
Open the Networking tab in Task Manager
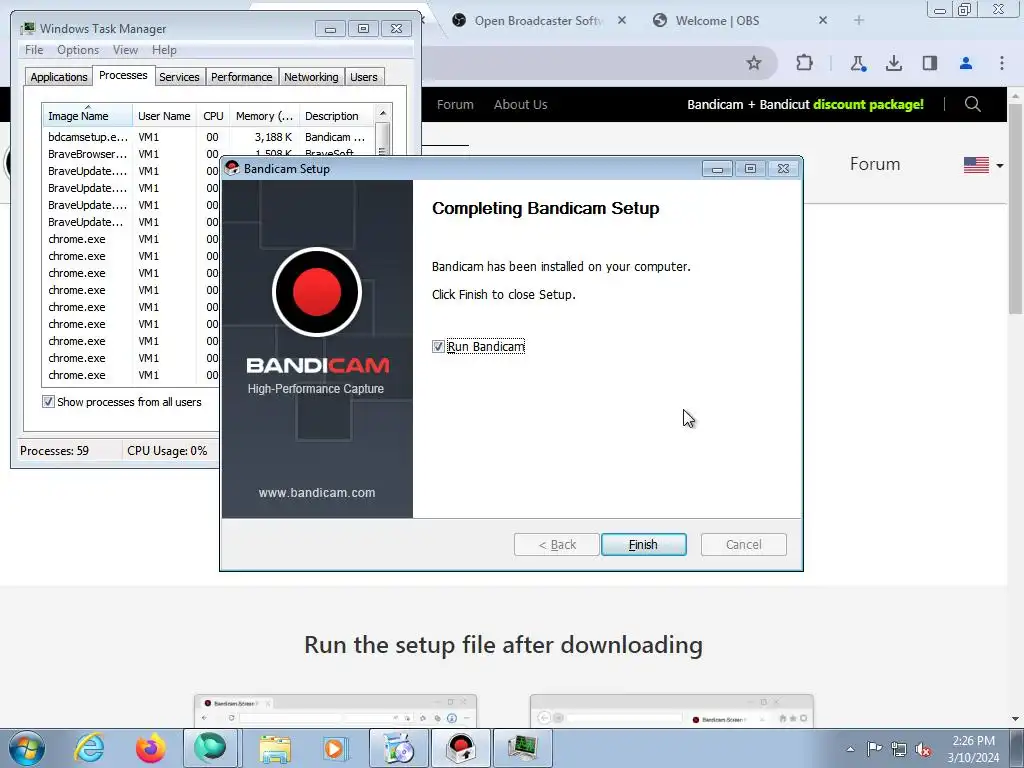(311, 77)
